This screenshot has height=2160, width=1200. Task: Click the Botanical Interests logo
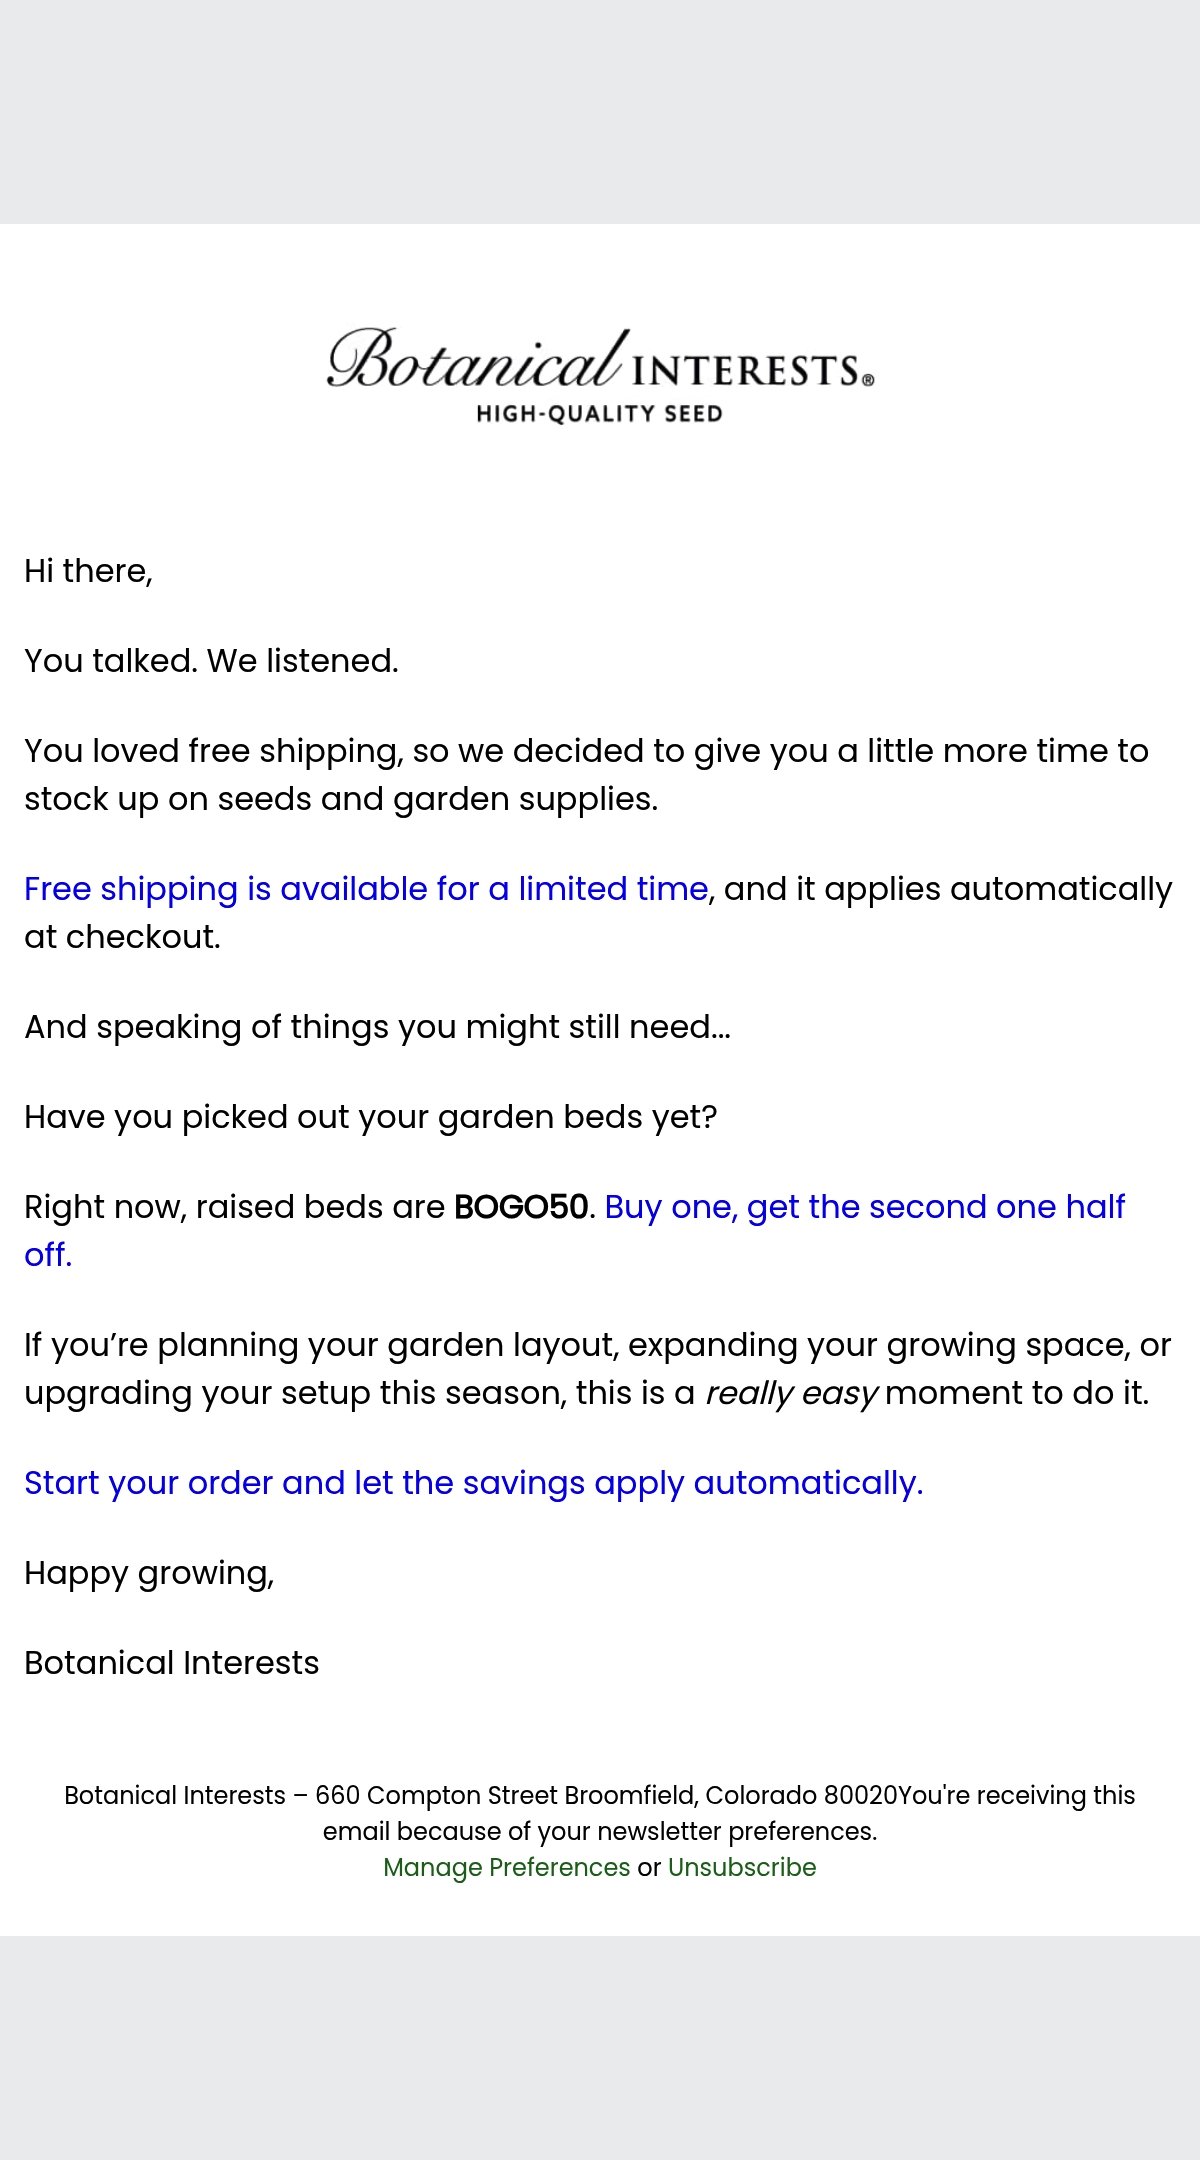tap(600, 375)
